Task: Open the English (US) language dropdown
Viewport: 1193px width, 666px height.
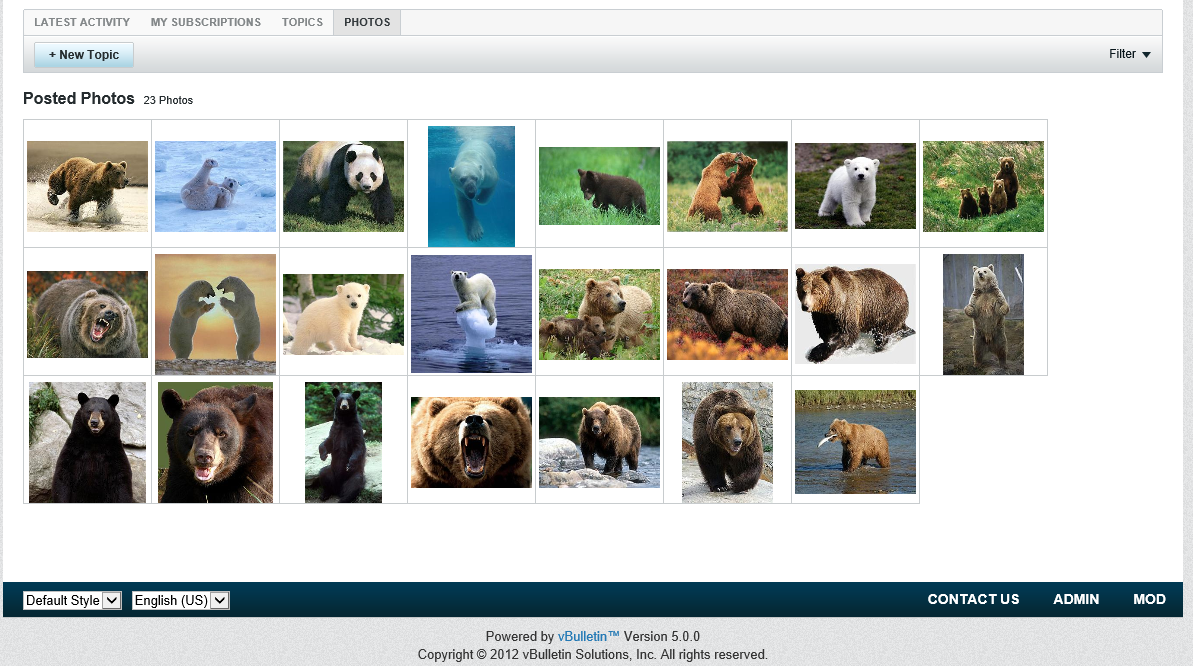Action: (181, 600)
